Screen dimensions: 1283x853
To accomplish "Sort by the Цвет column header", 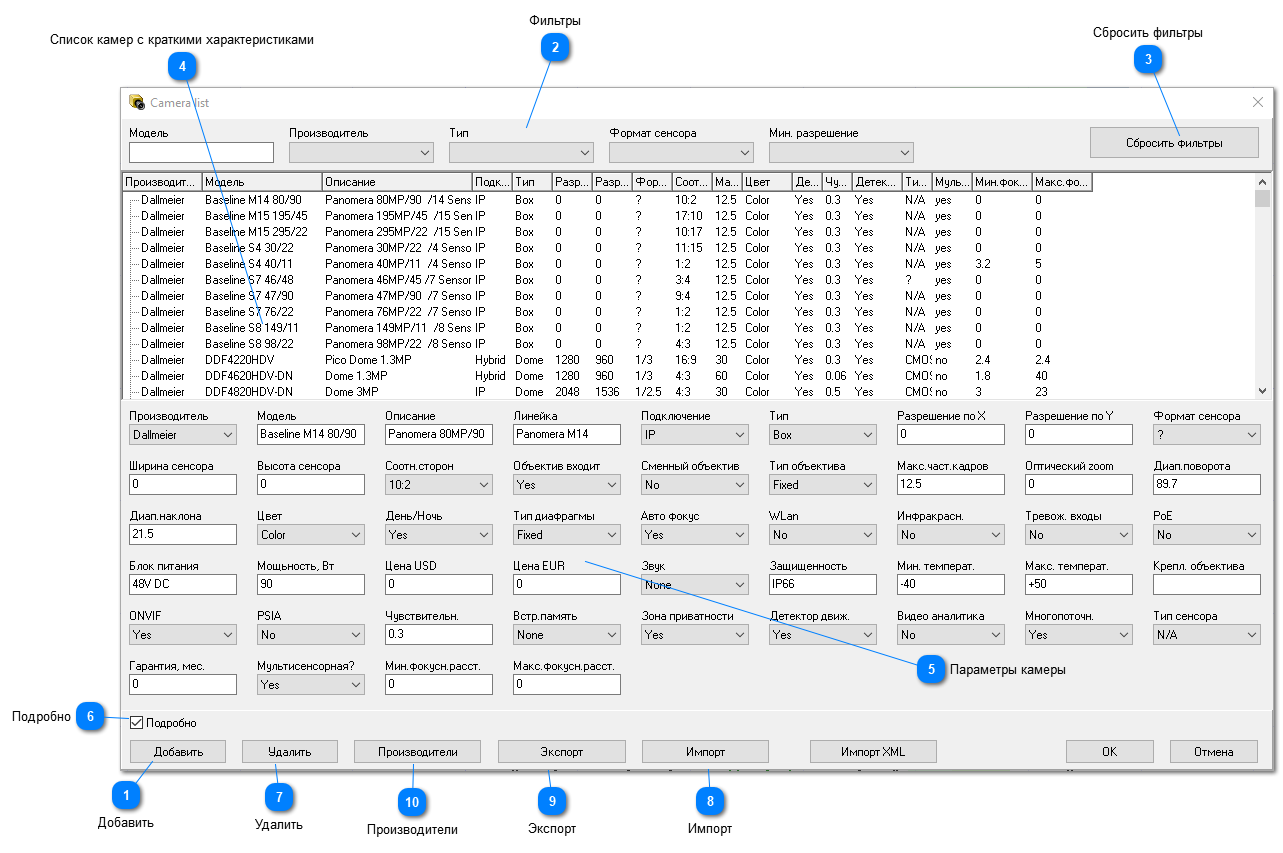I will click(767, 183).
